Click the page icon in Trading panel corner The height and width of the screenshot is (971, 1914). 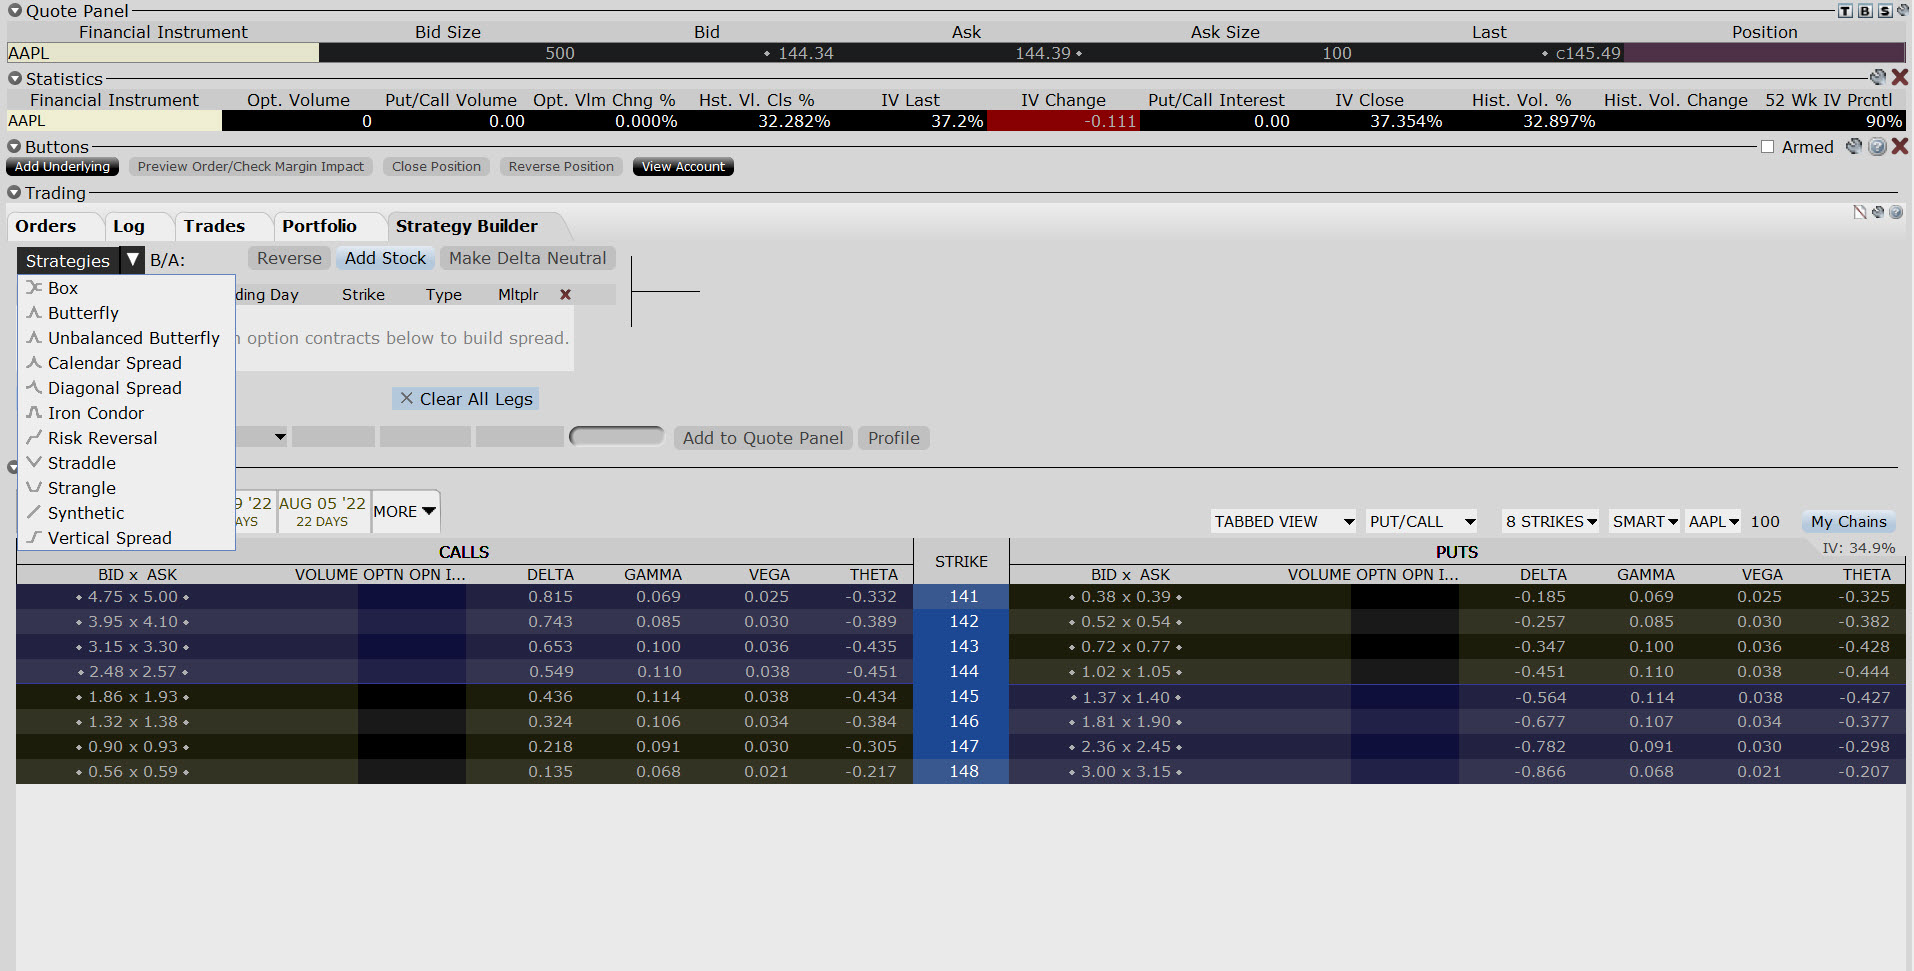pos(1860,212)
